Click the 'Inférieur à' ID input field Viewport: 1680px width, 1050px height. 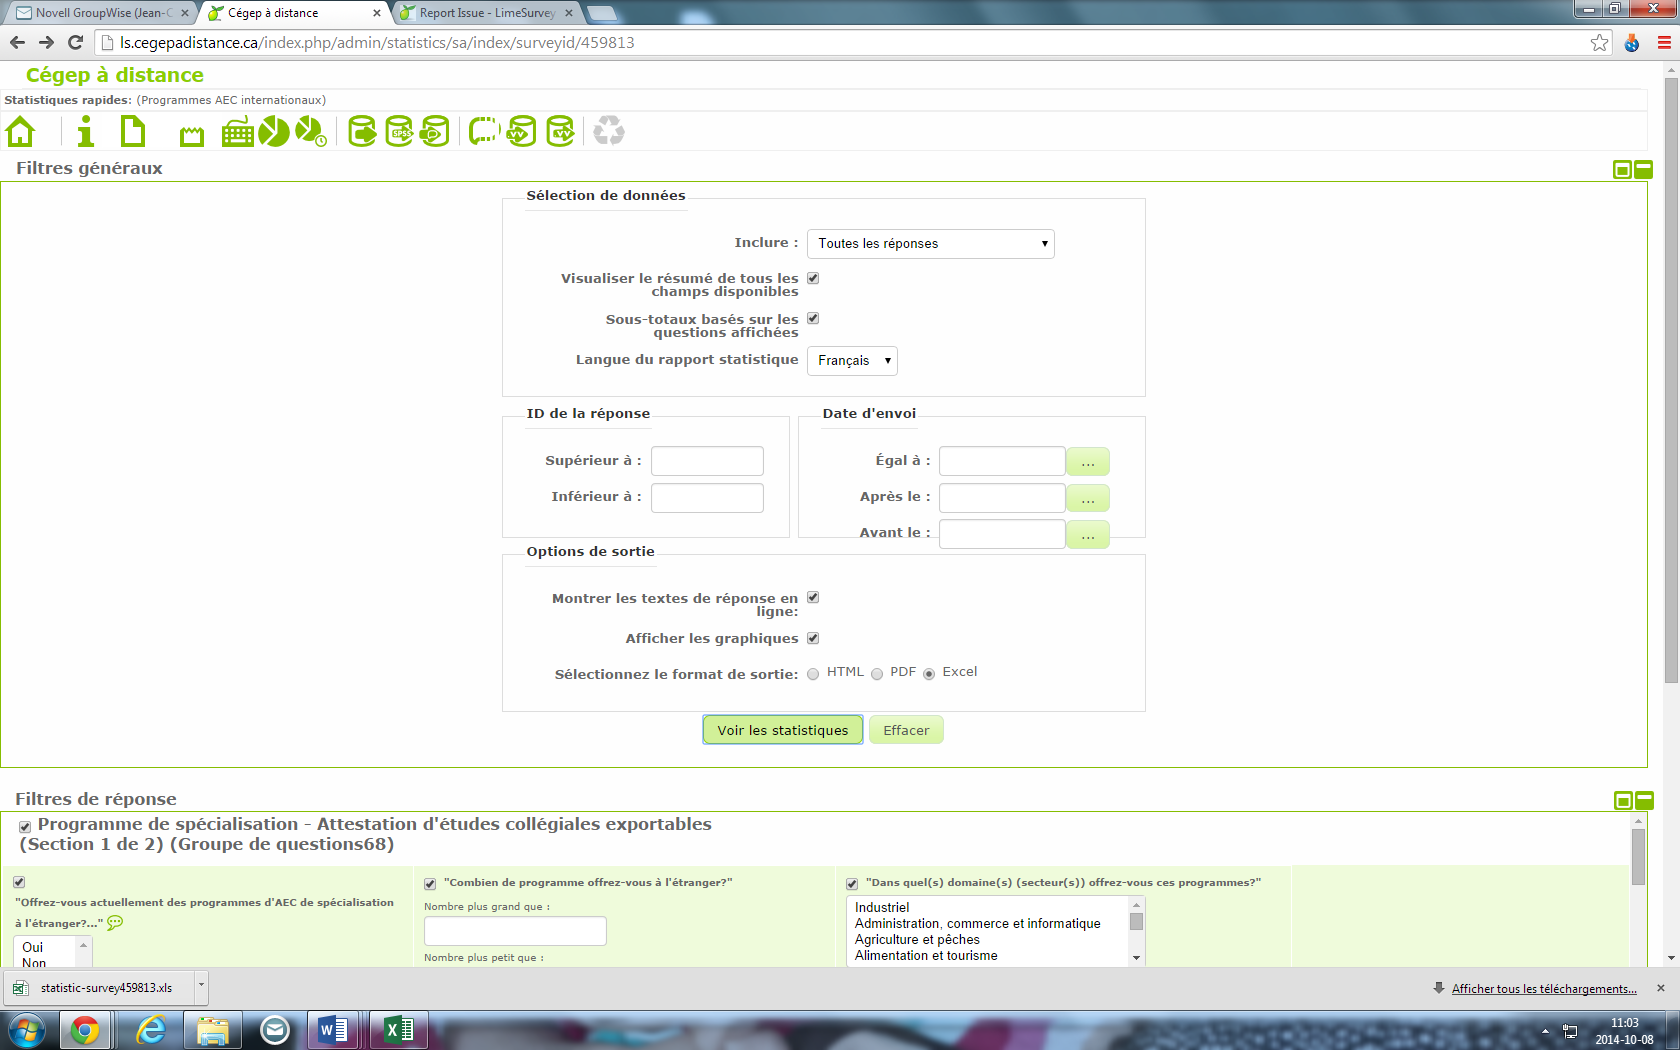pyautogui.click(x=707, y=498)
